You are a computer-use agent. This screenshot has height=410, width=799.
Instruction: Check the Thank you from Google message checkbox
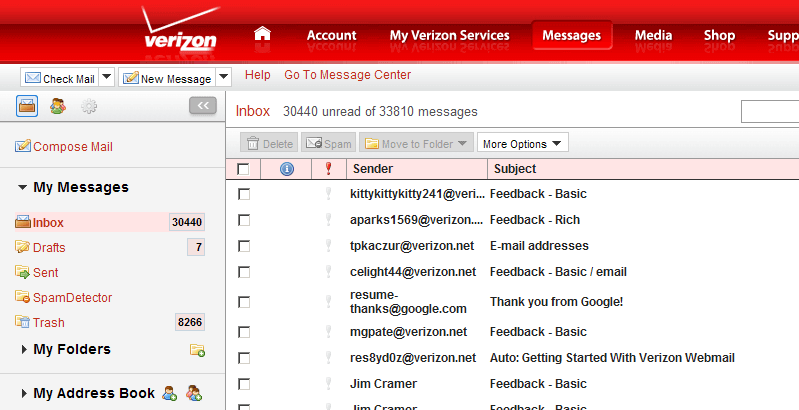244,302
